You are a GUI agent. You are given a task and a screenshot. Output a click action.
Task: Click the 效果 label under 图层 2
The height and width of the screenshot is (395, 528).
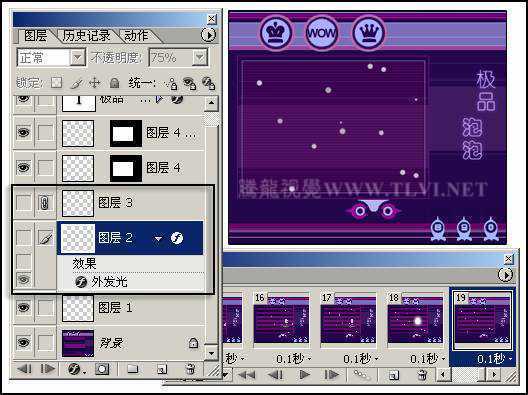[x=84, y=263]
